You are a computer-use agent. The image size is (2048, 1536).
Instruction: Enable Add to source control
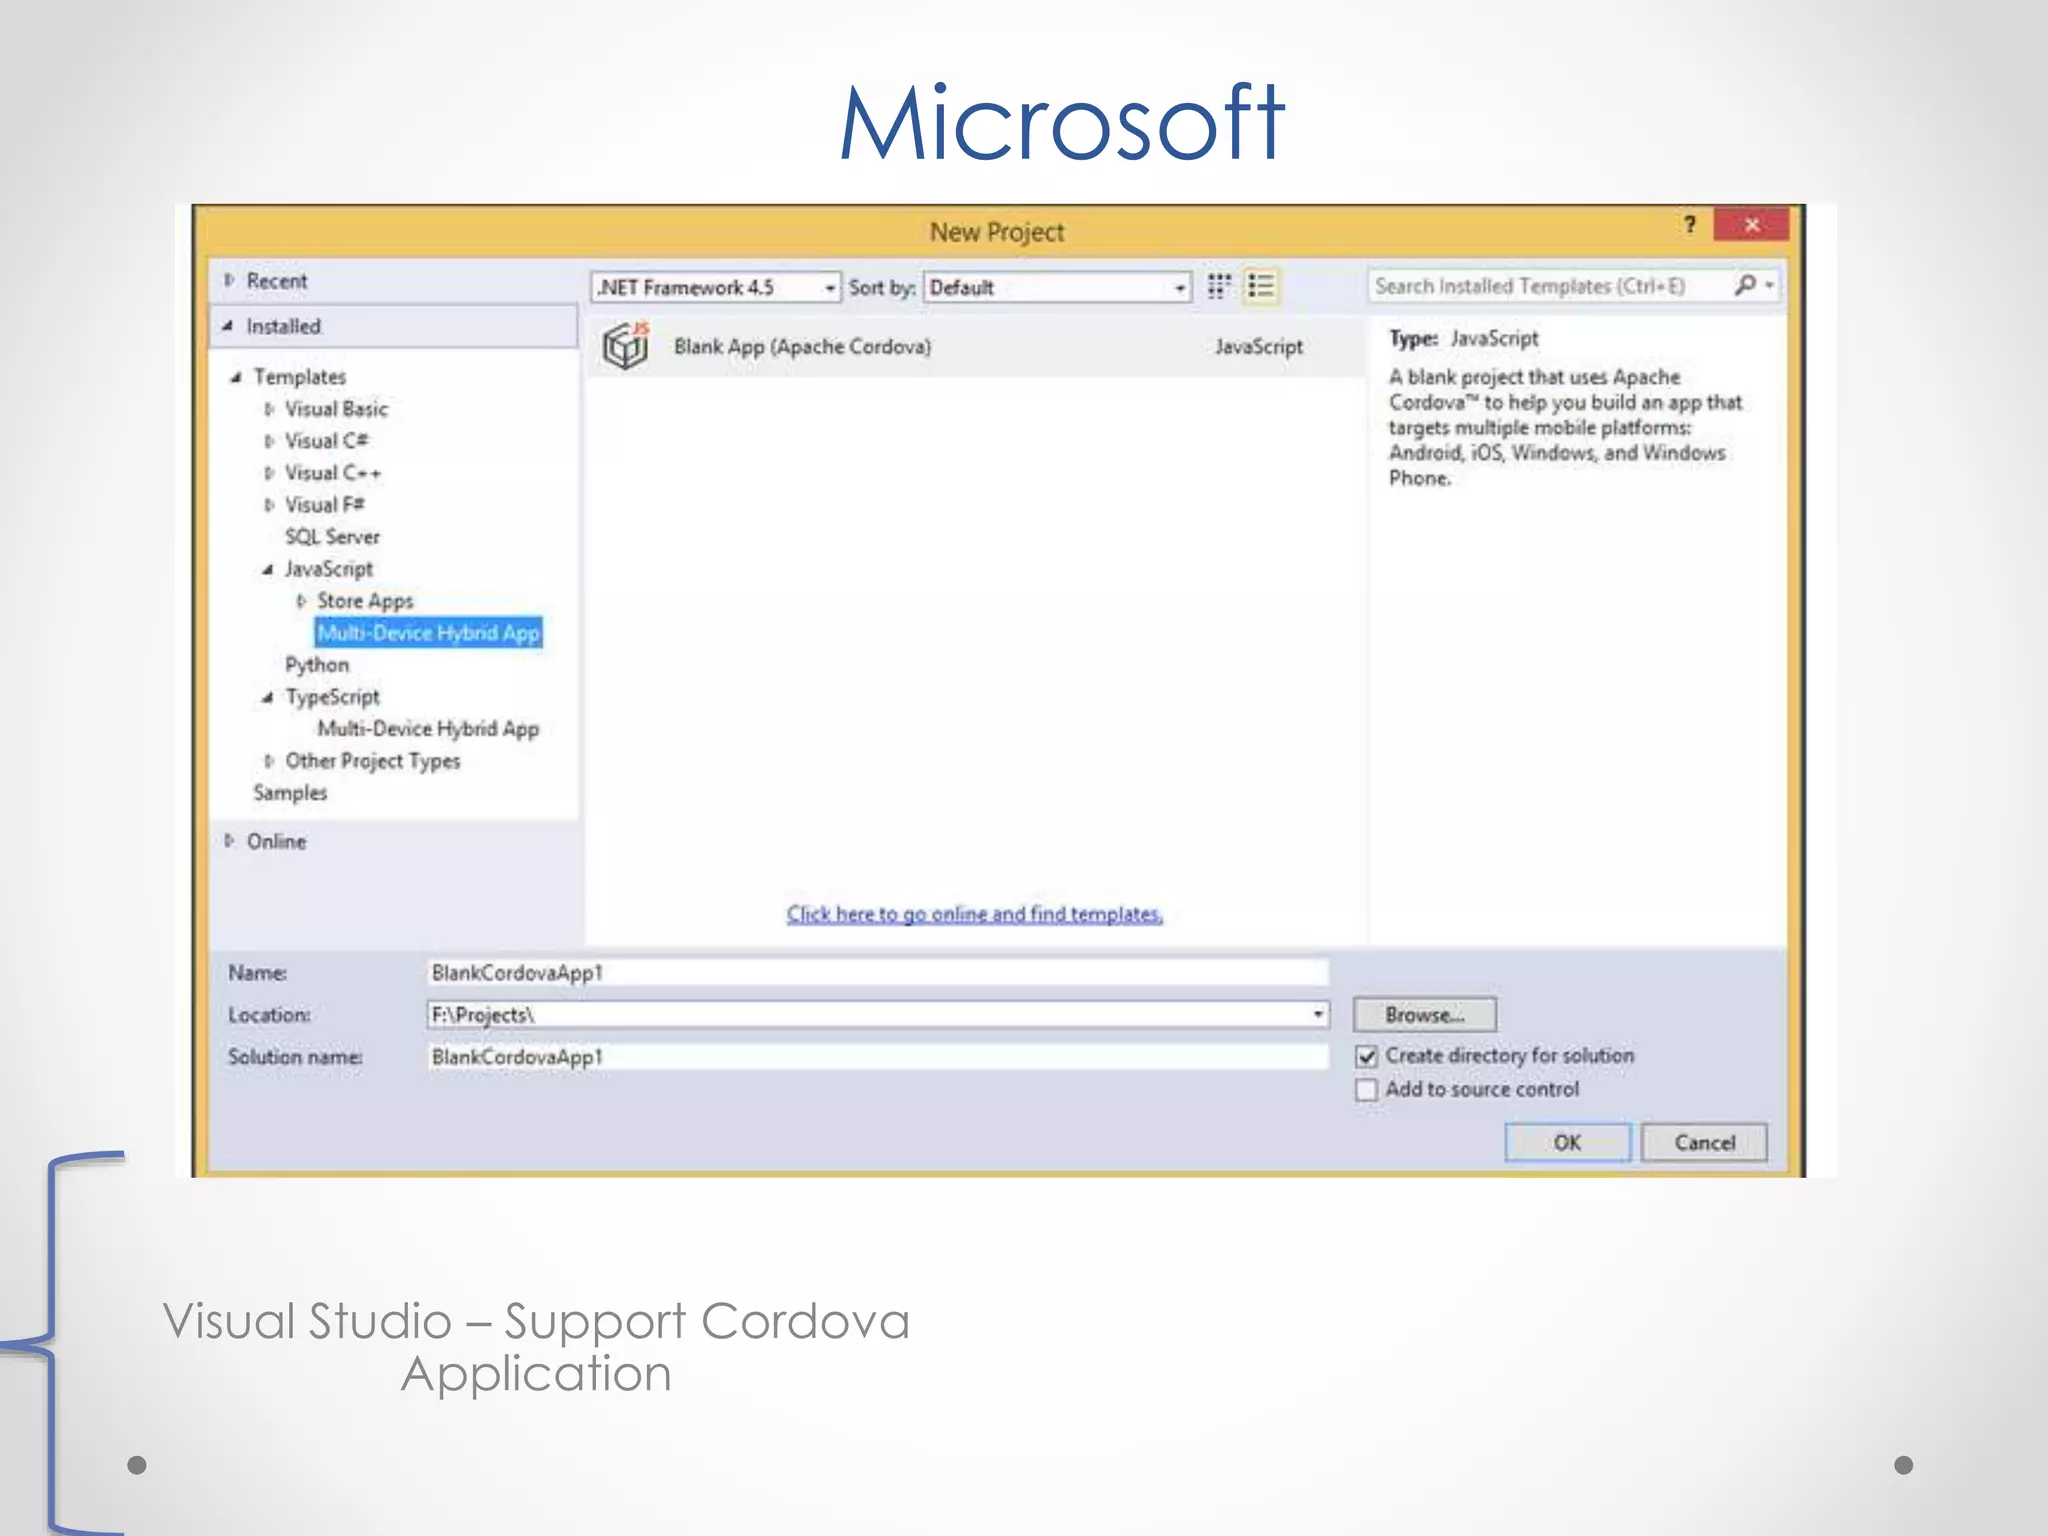[x=1367, y=1090]
